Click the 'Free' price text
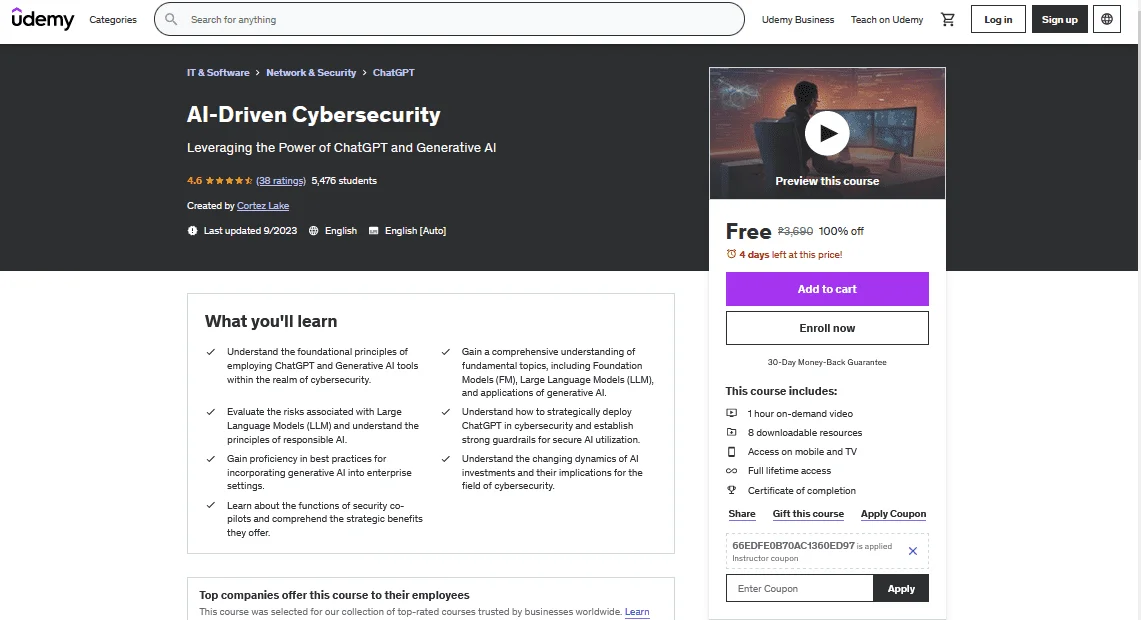Screen dimensions: 1141x620 click(748, 231)
